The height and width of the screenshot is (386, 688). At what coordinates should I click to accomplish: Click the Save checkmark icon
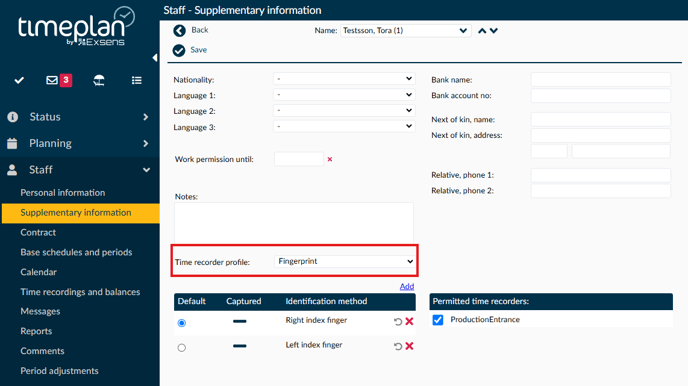click(179, 50)
